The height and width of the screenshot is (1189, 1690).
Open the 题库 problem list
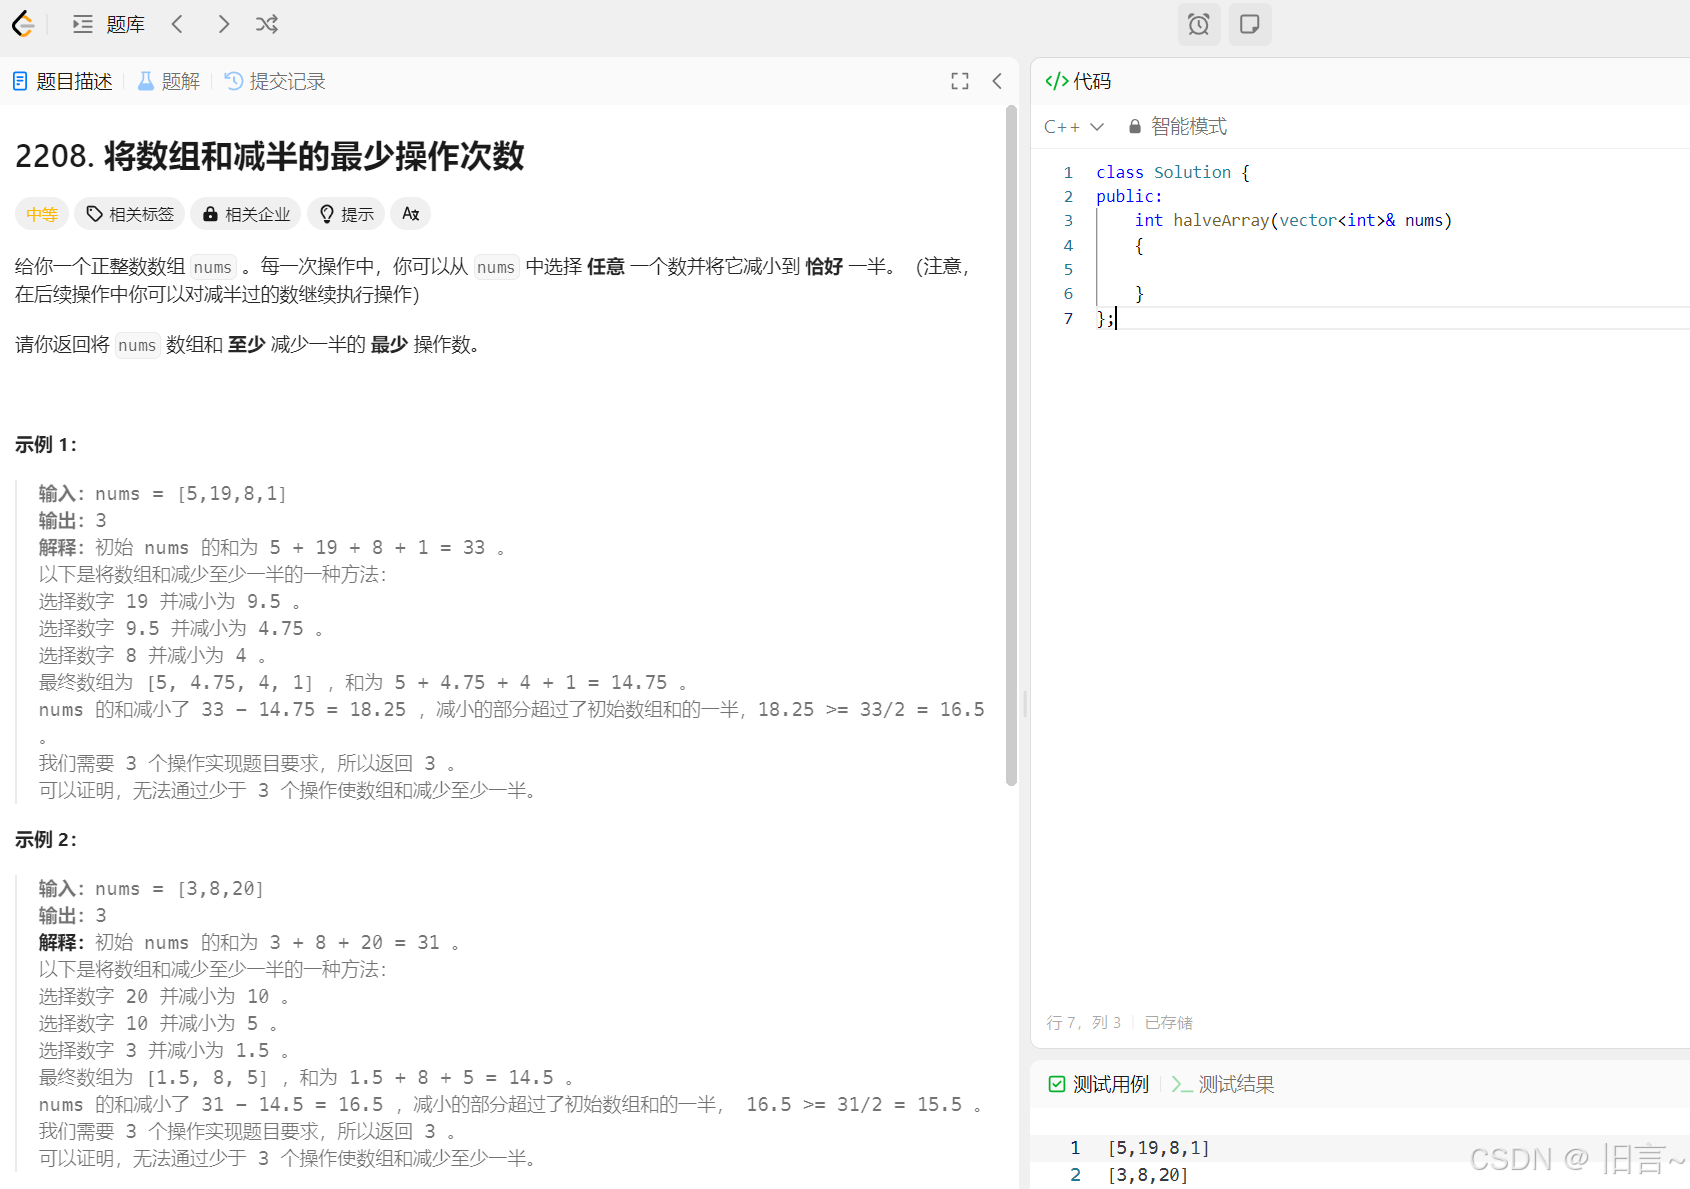[110, 24]
